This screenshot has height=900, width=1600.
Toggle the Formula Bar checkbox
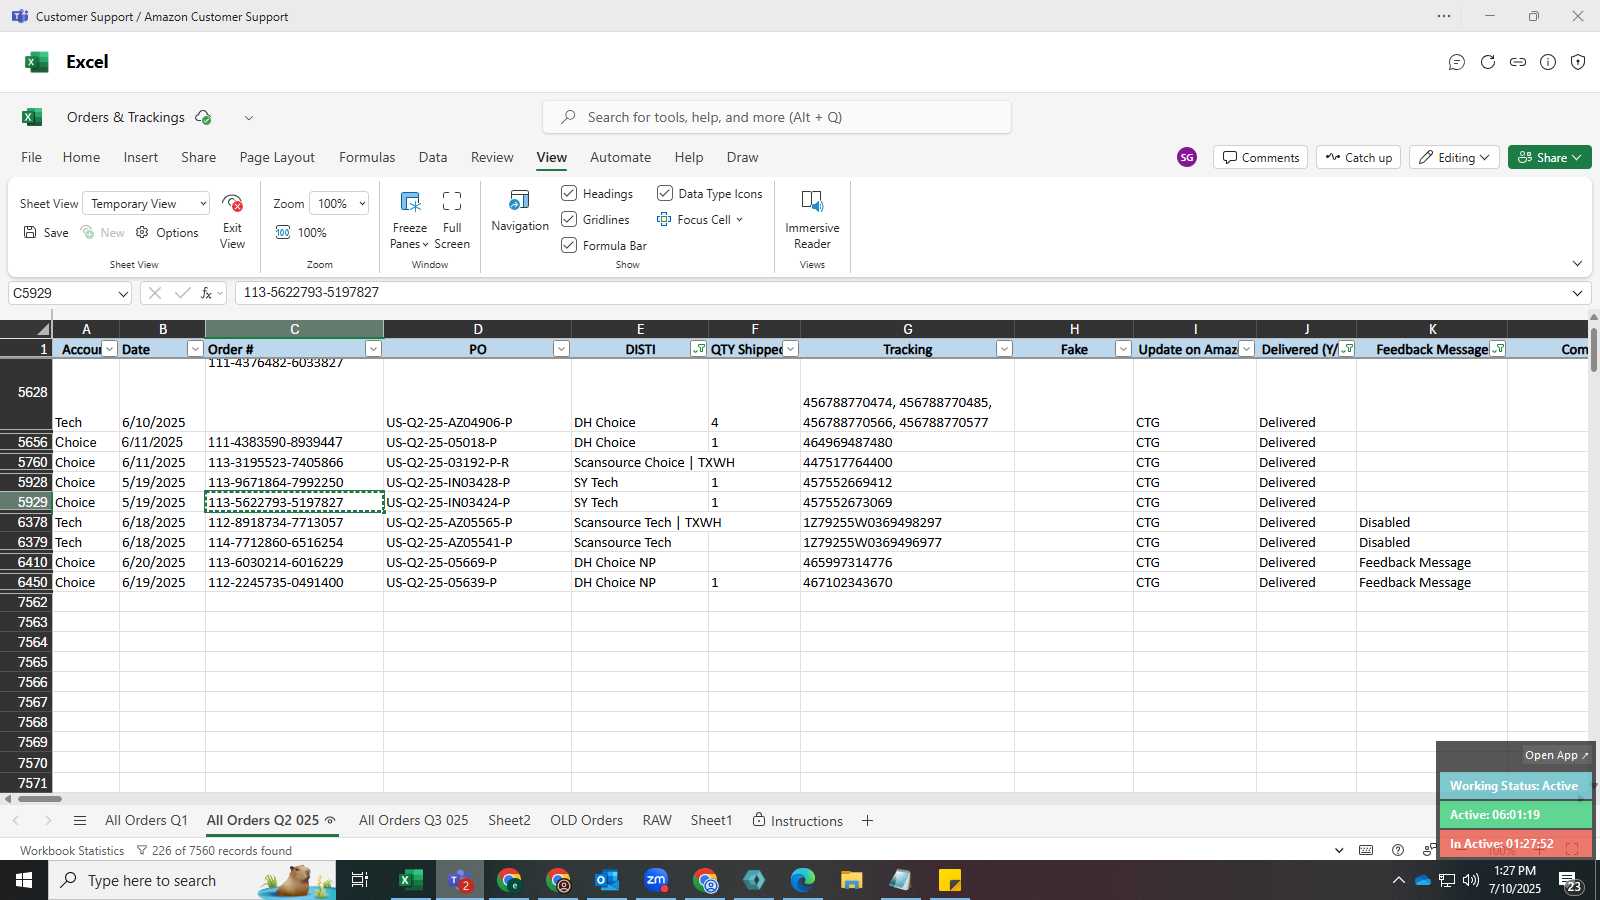569,245
